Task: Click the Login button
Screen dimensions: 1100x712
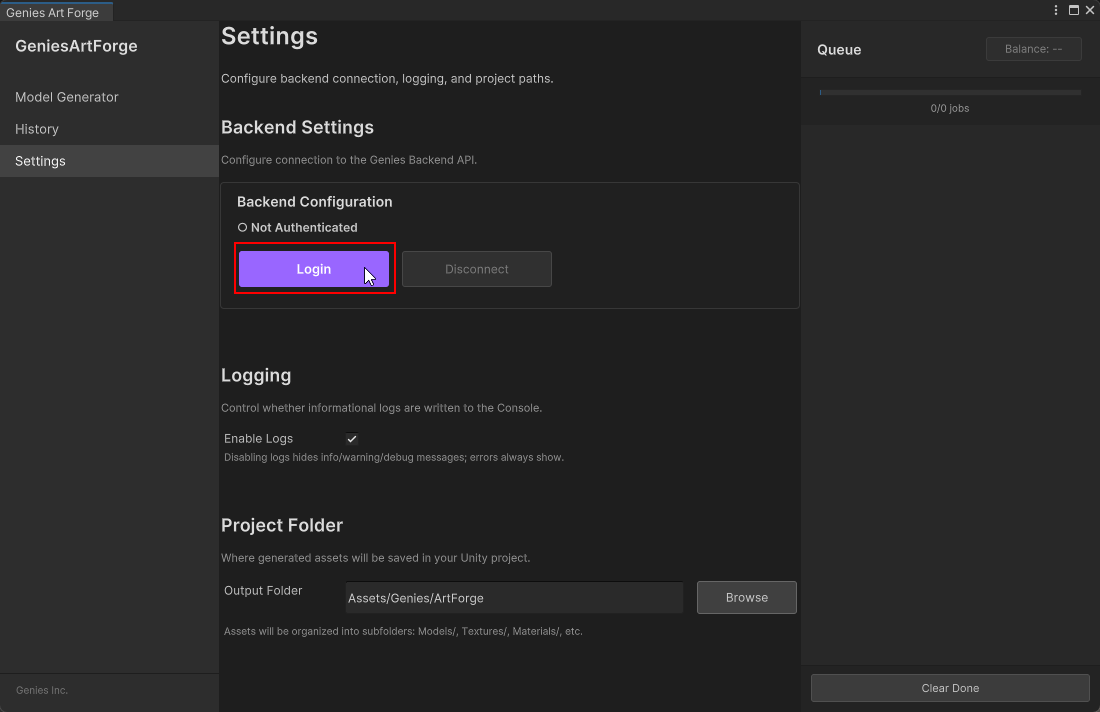Action: [x=313, y=268]
